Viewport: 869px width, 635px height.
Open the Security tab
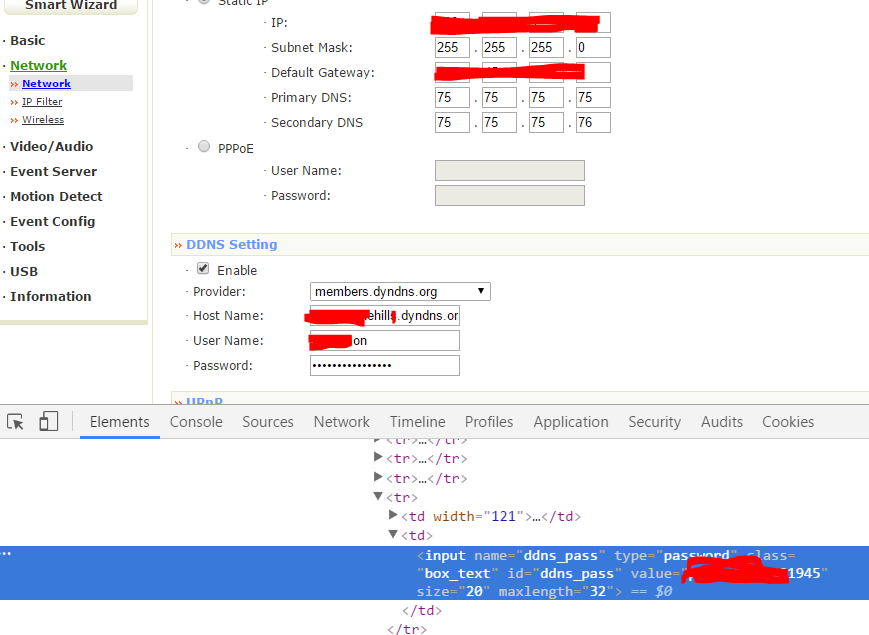(654, 422)
